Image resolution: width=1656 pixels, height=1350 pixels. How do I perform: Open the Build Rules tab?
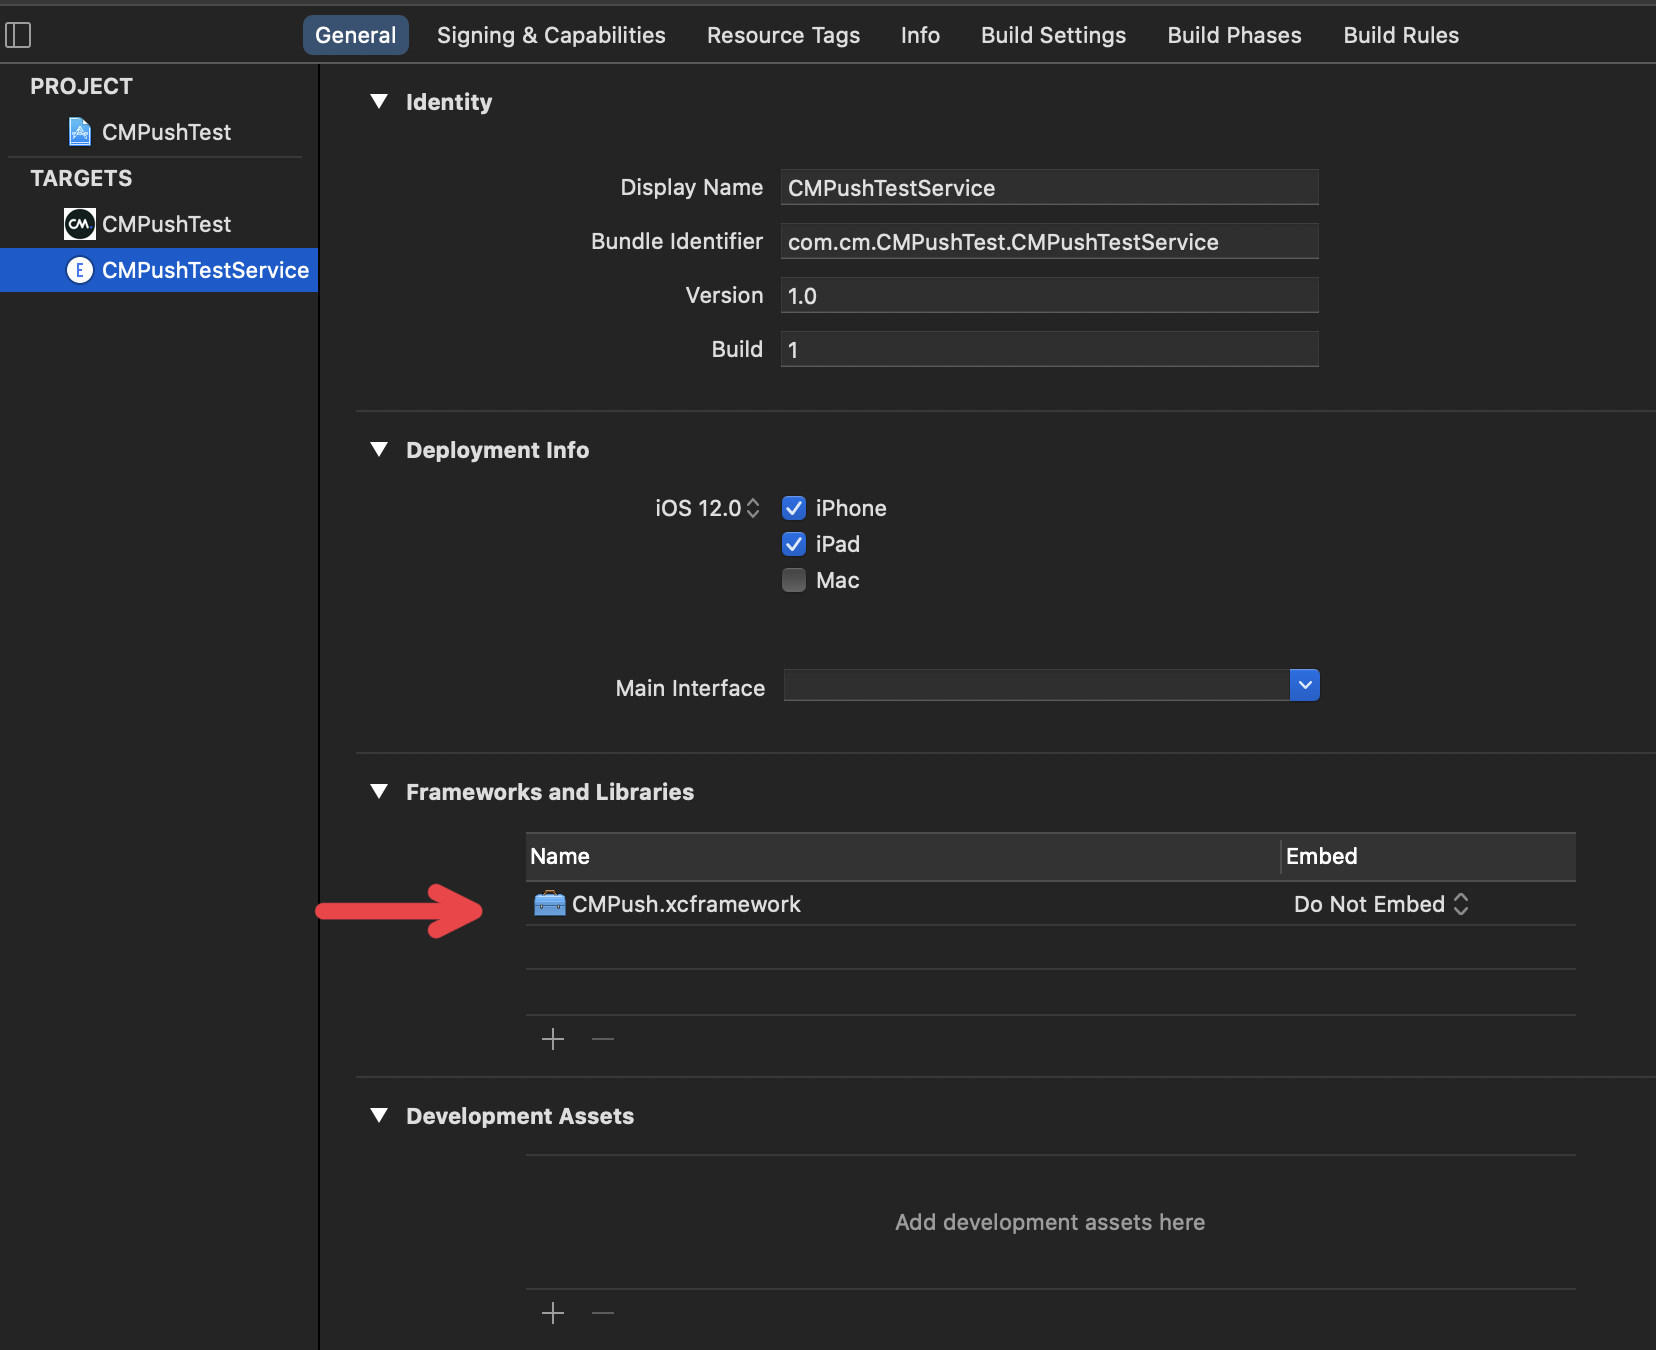(1401, 35)
